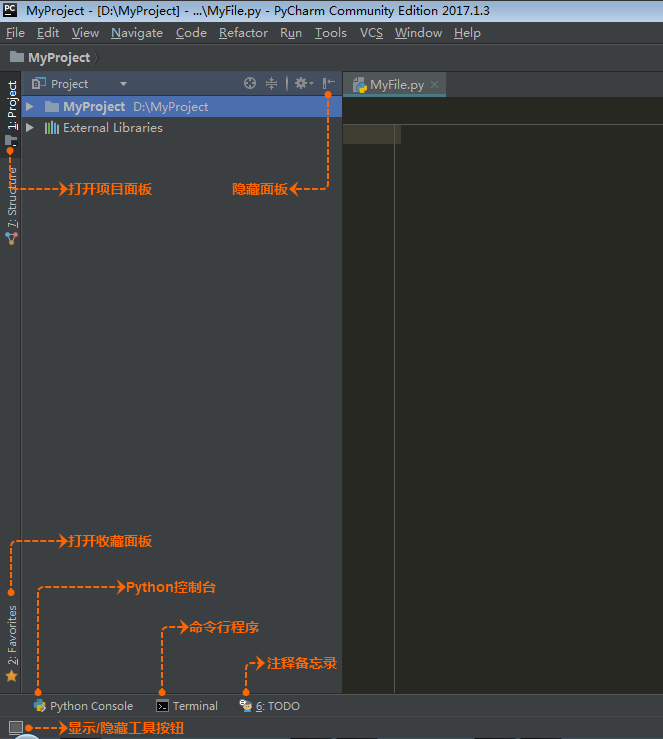663x739 pixels.
Task: Click the MyProject folder icon in breadcrumb
Action: (17, 57)
